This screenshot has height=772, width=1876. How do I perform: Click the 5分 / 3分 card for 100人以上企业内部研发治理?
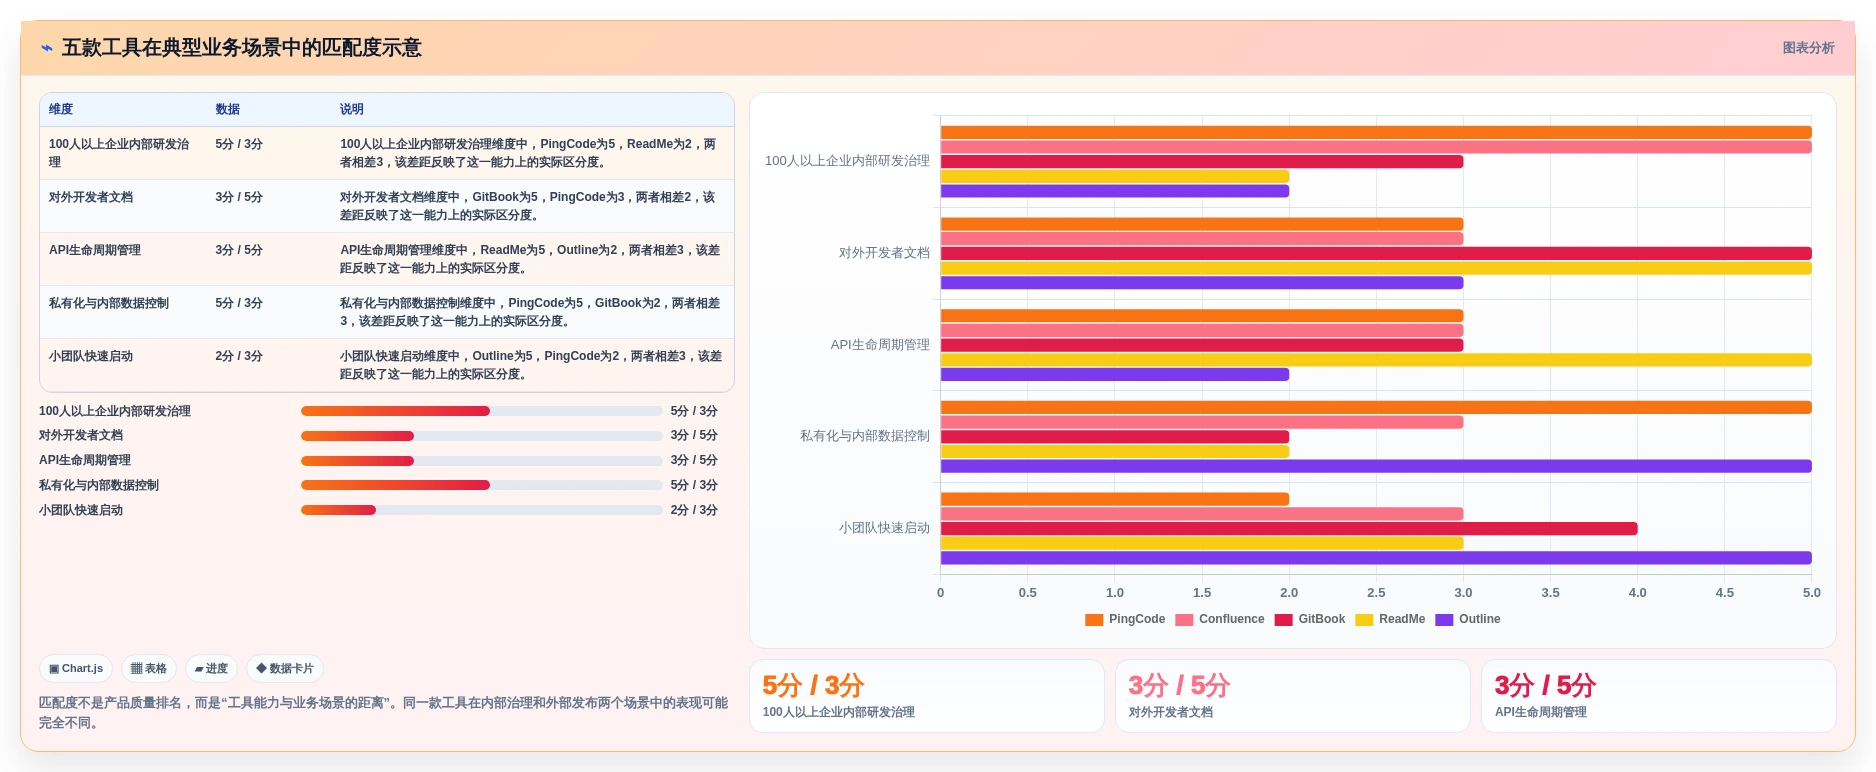[927, 696]
